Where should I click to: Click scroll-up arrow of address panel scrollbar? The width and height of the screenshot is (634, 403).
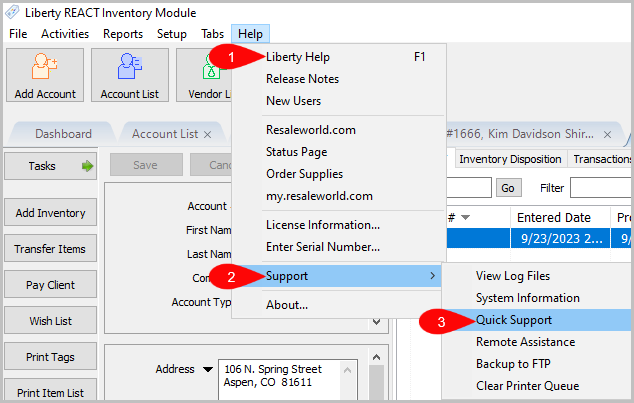coord(376,357)
